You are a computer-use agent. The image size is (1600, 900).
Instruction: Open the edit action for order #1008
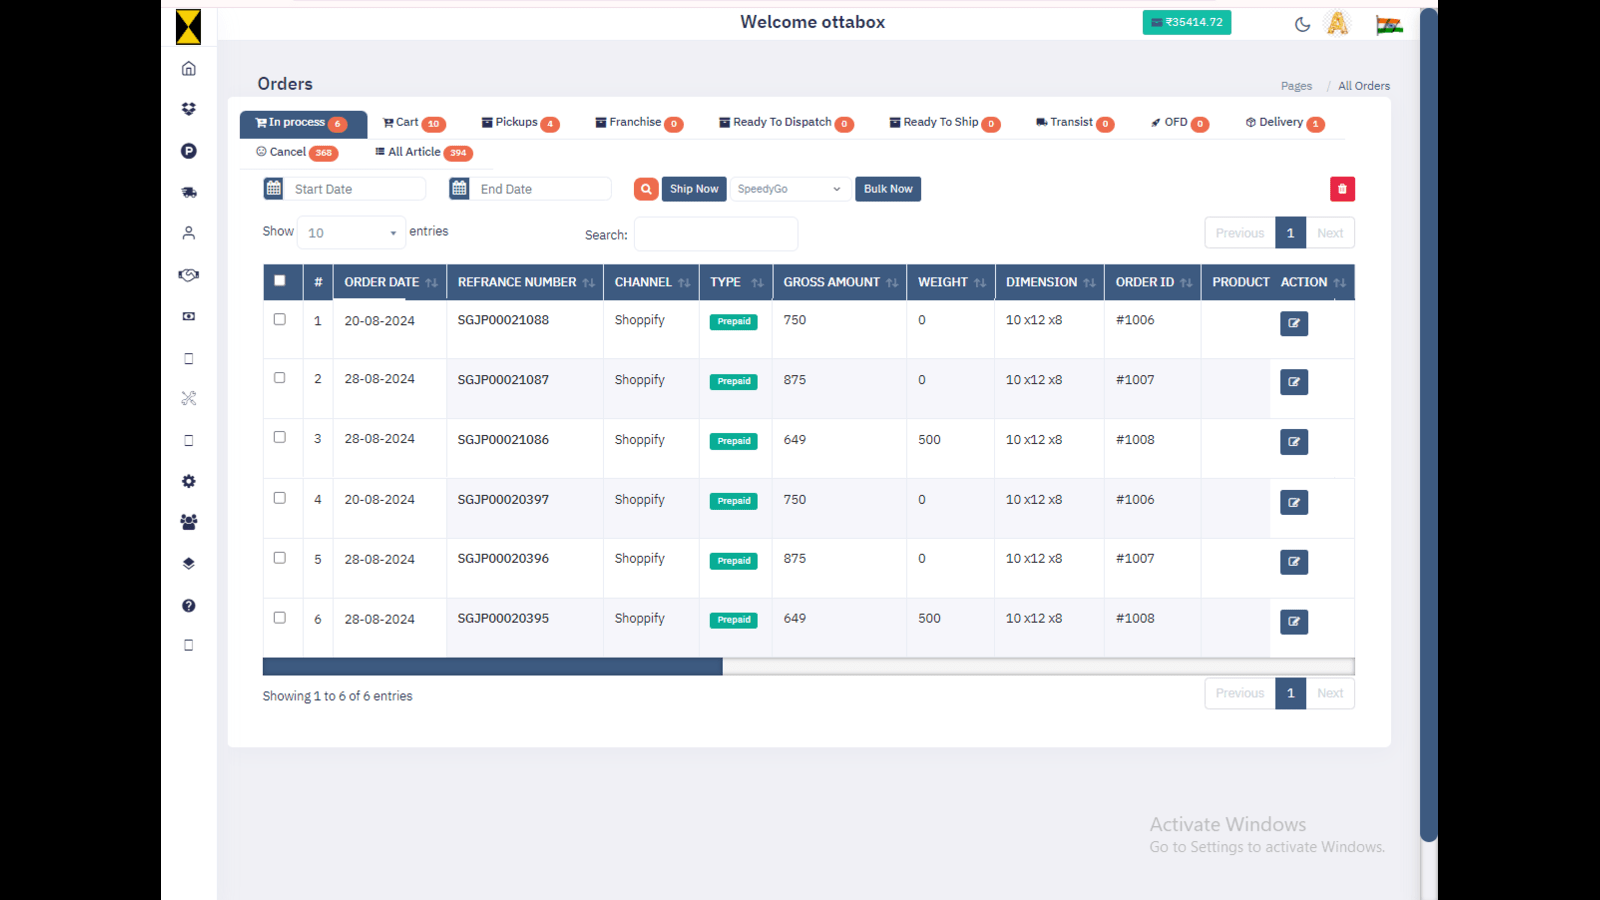click(1294, 441)
